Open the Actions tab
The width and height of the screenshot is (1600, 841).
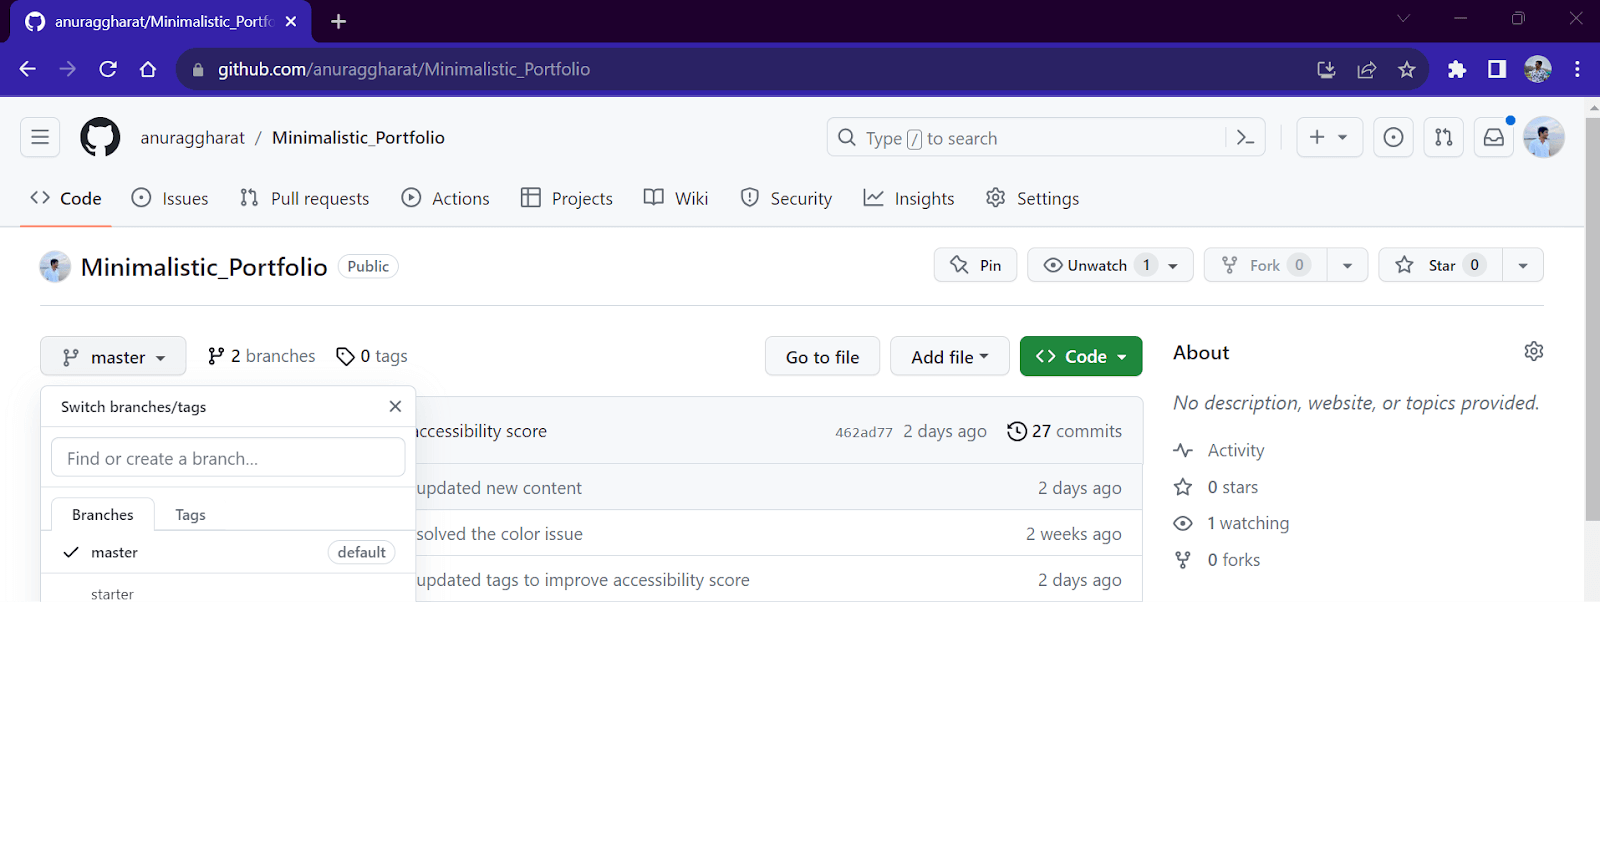pyautogui.click(x=446, y=198)
